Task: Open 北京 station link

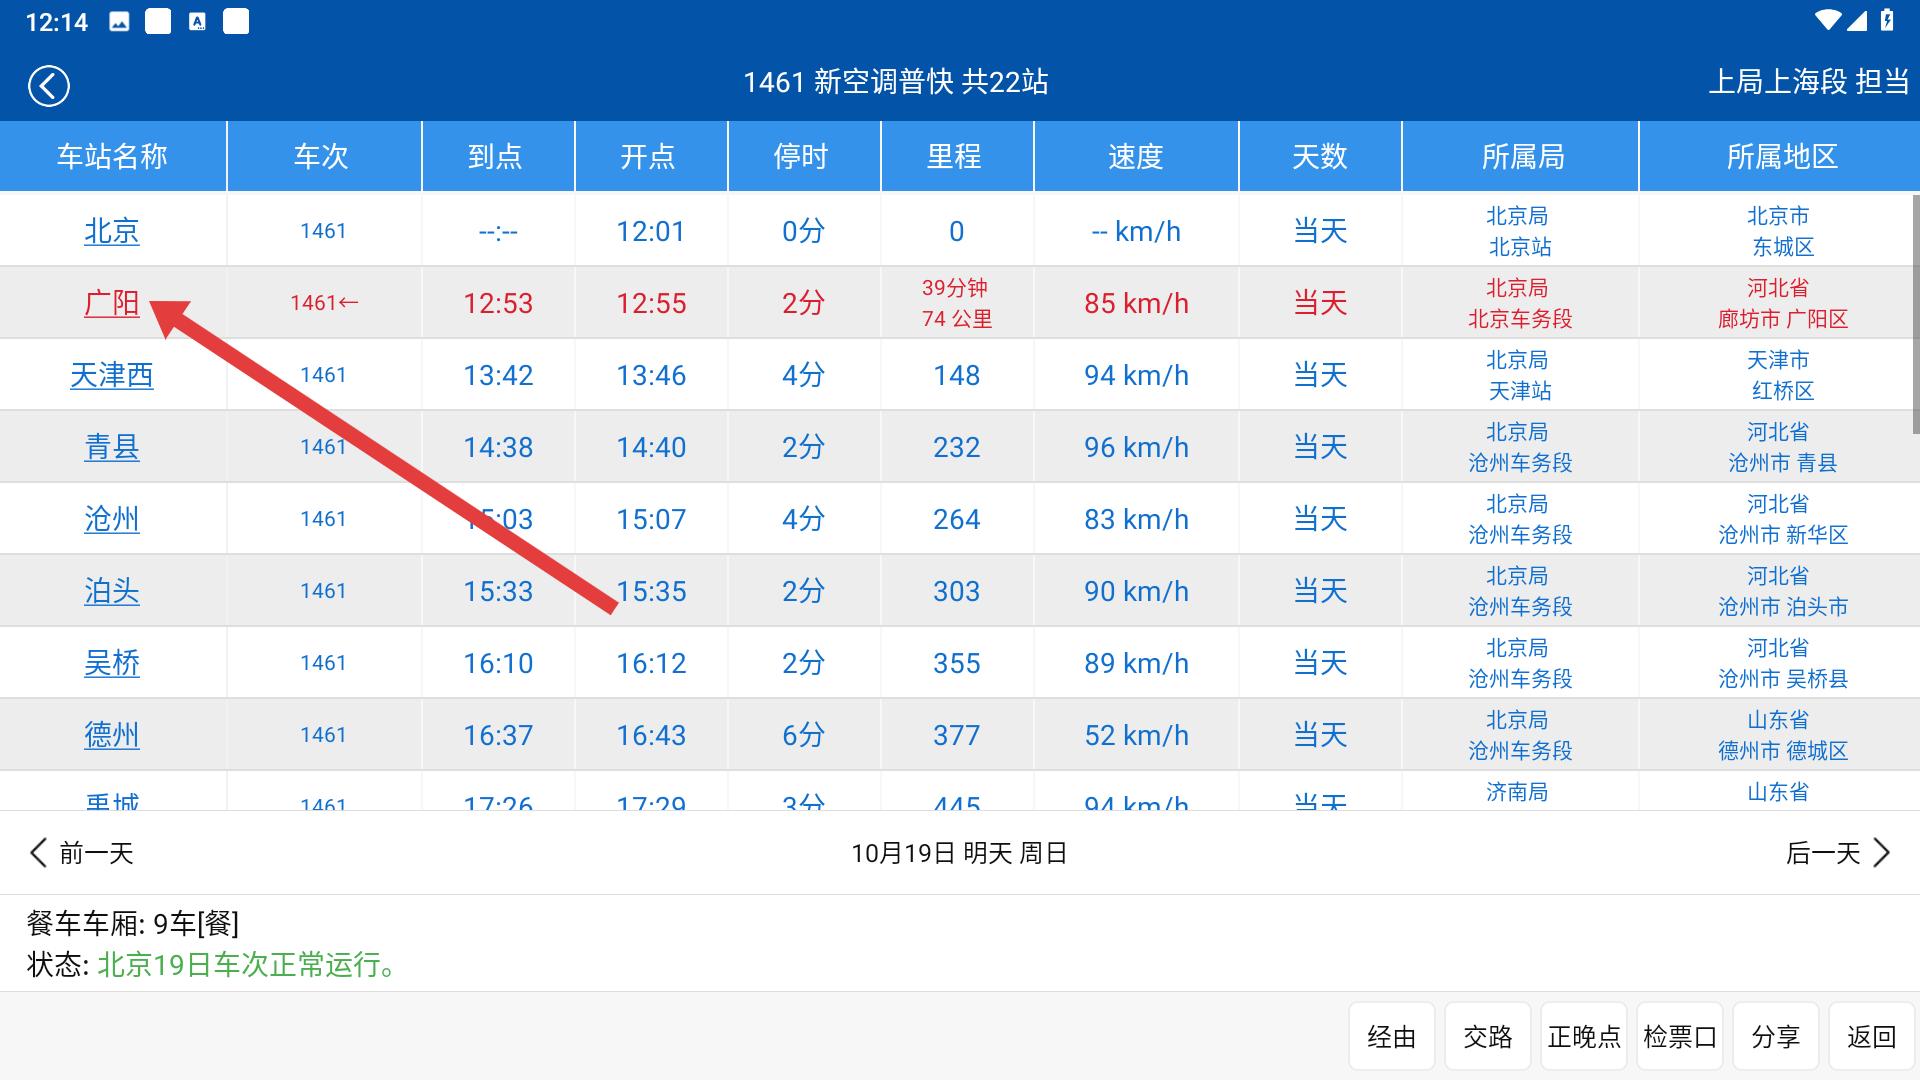Action: coord(111,231)
